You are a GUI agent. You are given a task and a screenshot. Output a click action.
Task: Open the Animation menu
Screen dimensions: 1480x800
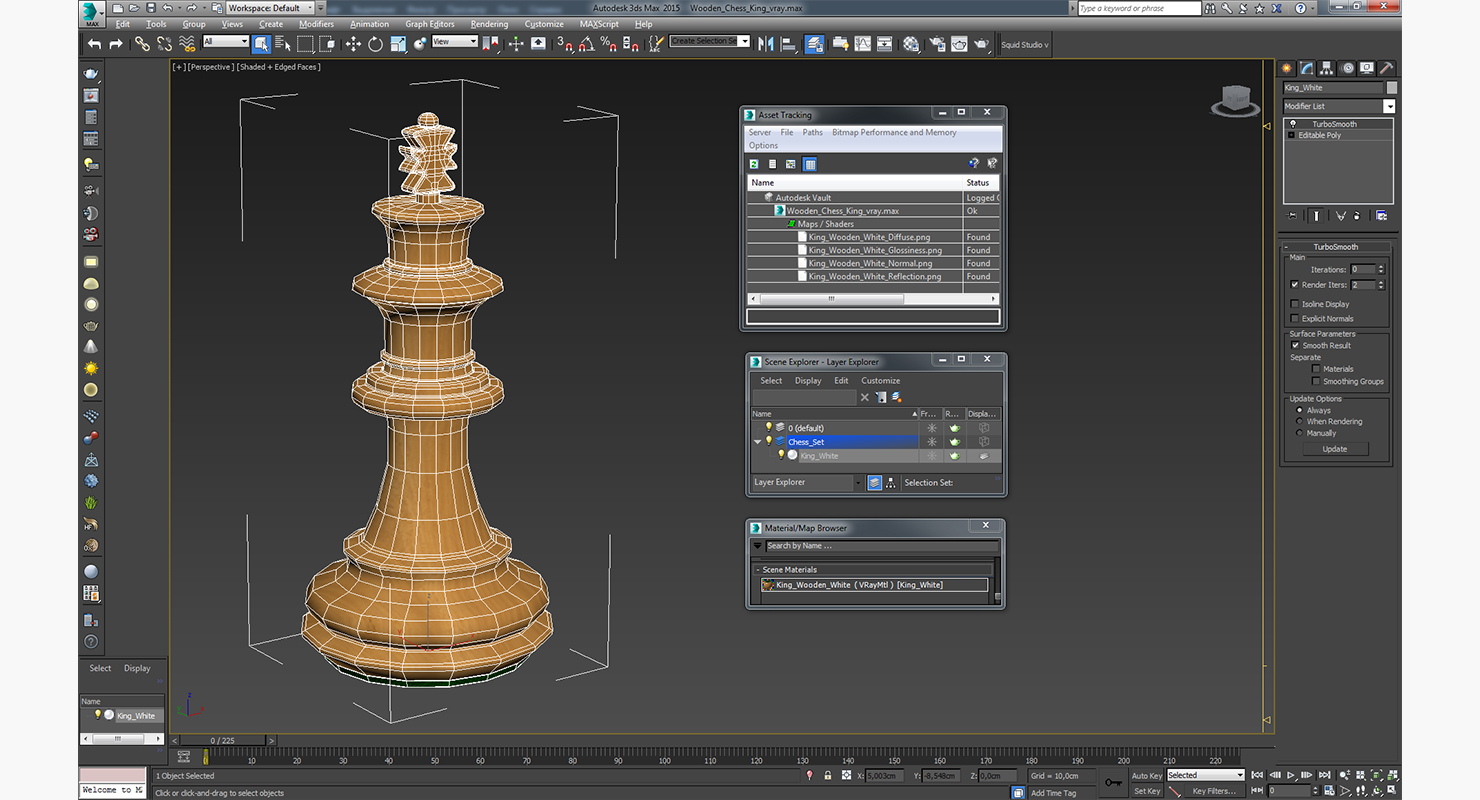tap(369, 24)
